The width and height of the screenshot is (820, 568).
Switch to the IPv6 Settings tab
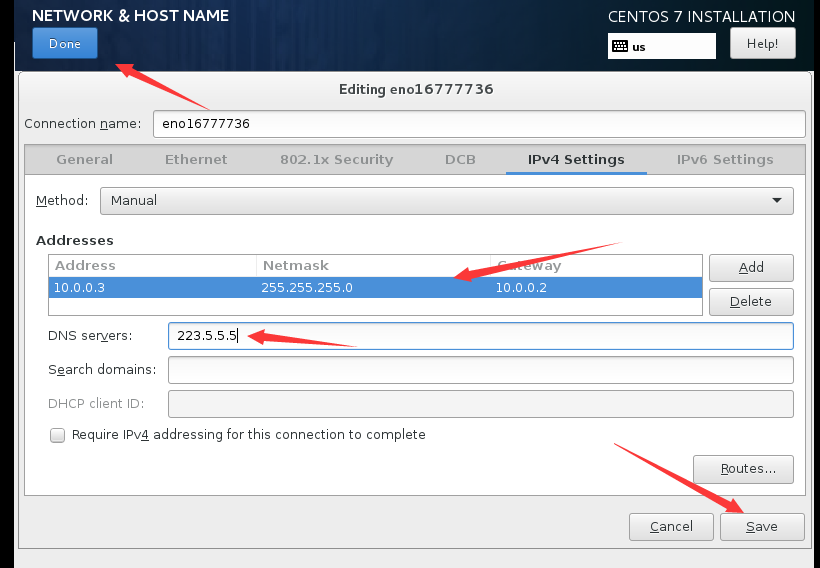pos(725,160)
